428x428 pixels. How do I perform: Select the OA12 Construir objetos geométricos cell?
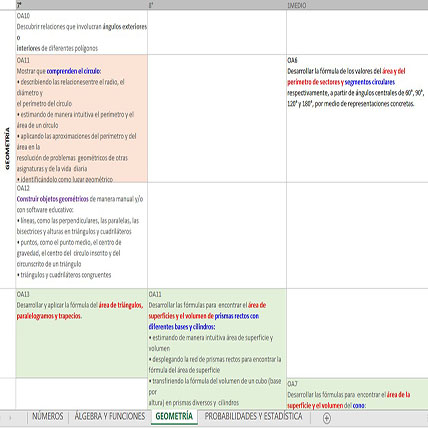pos(82,236)
